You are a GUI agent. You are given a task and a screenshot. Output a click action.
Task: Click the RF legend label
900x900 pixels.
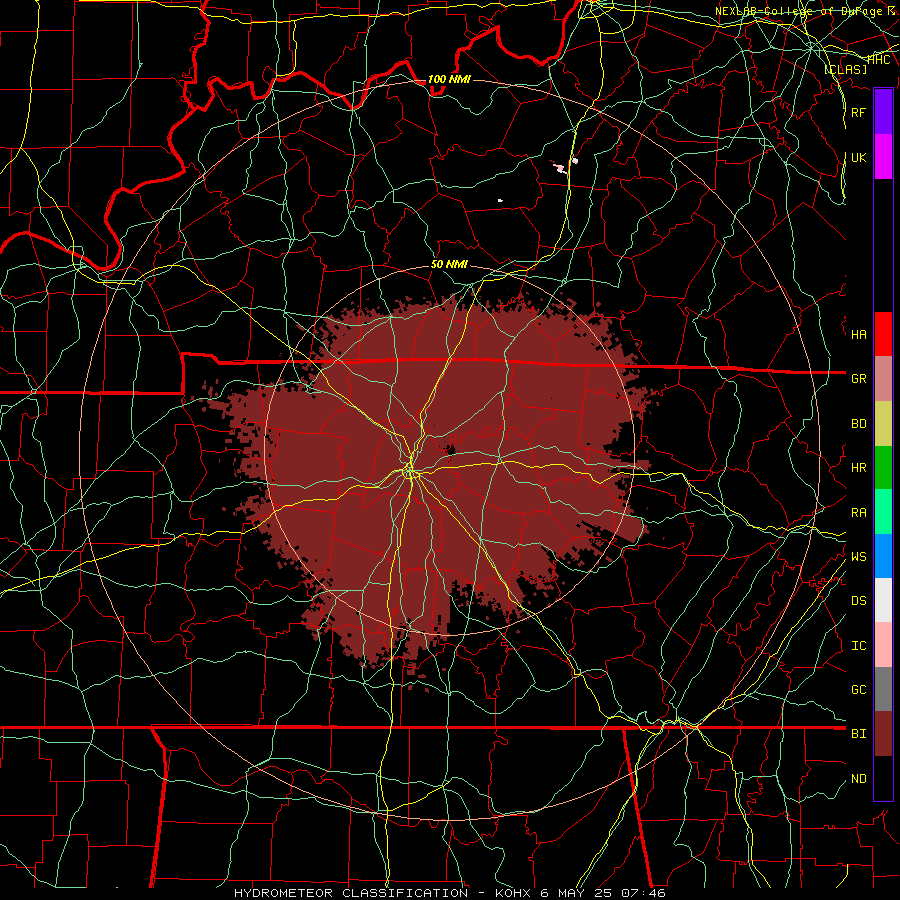(858, 112)
